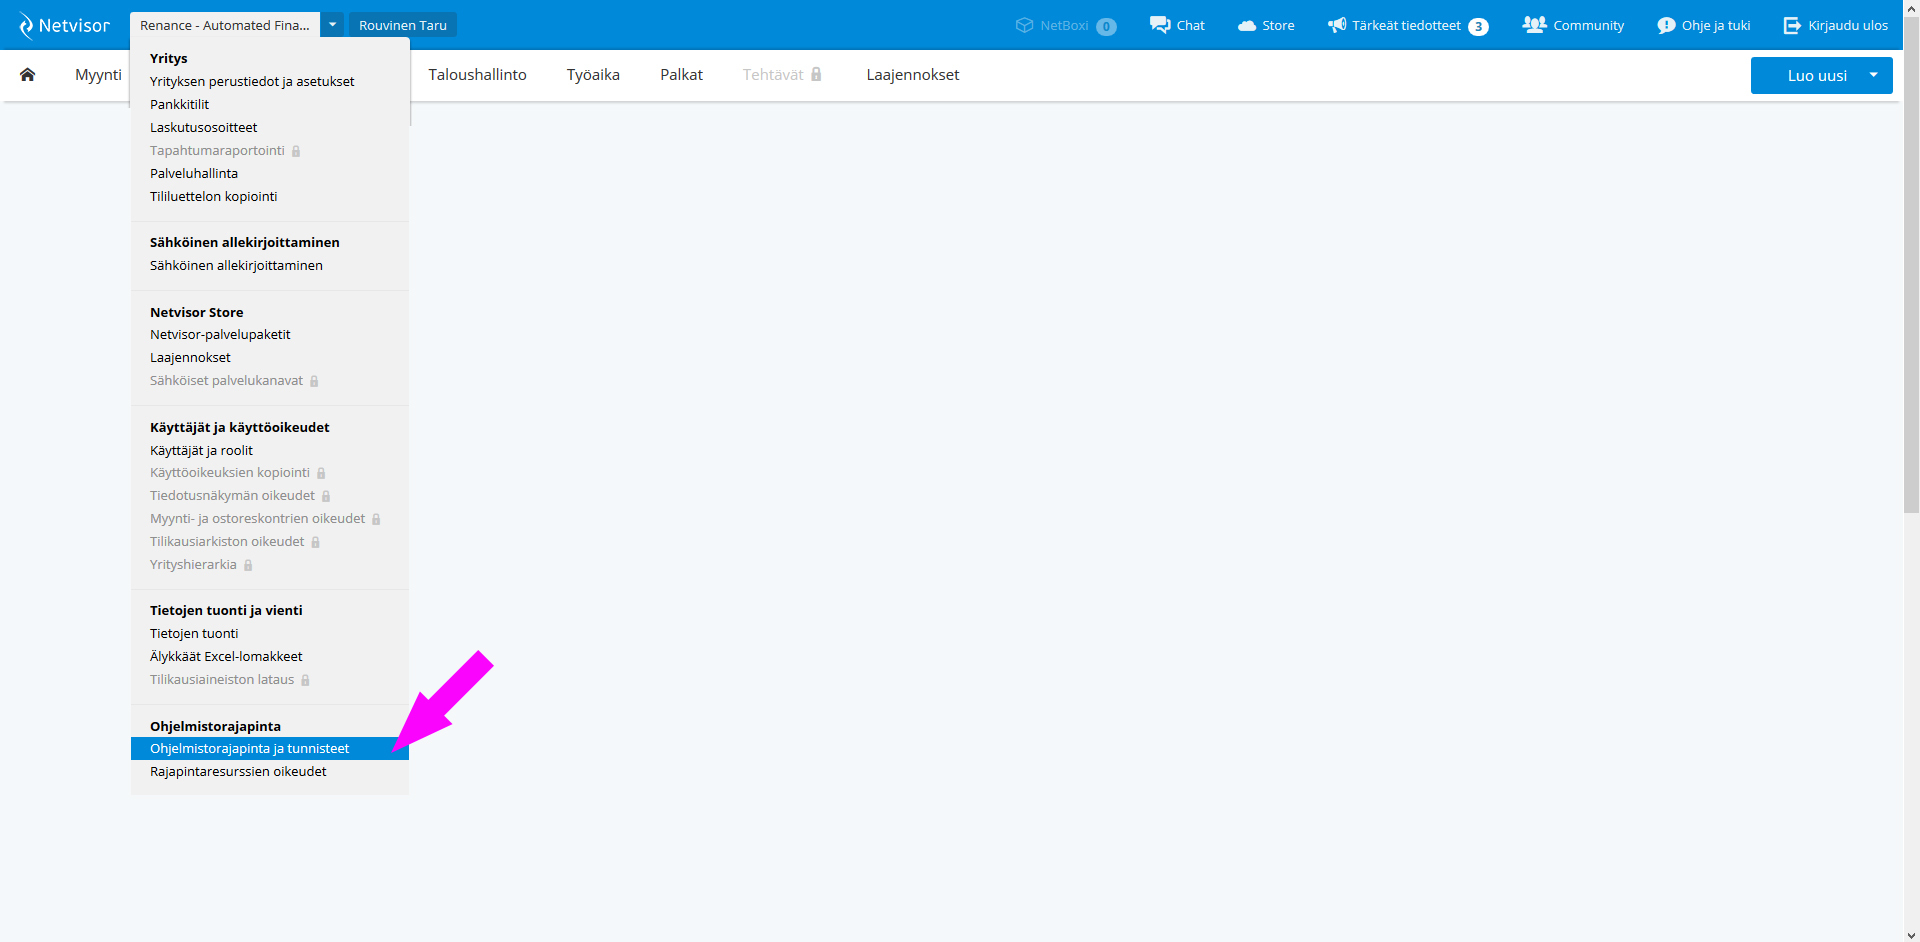The width and height of the screenshot is (1920, 942).
Task: Open the Luo uusi dropdown arrow
Action: point(1873,75)
